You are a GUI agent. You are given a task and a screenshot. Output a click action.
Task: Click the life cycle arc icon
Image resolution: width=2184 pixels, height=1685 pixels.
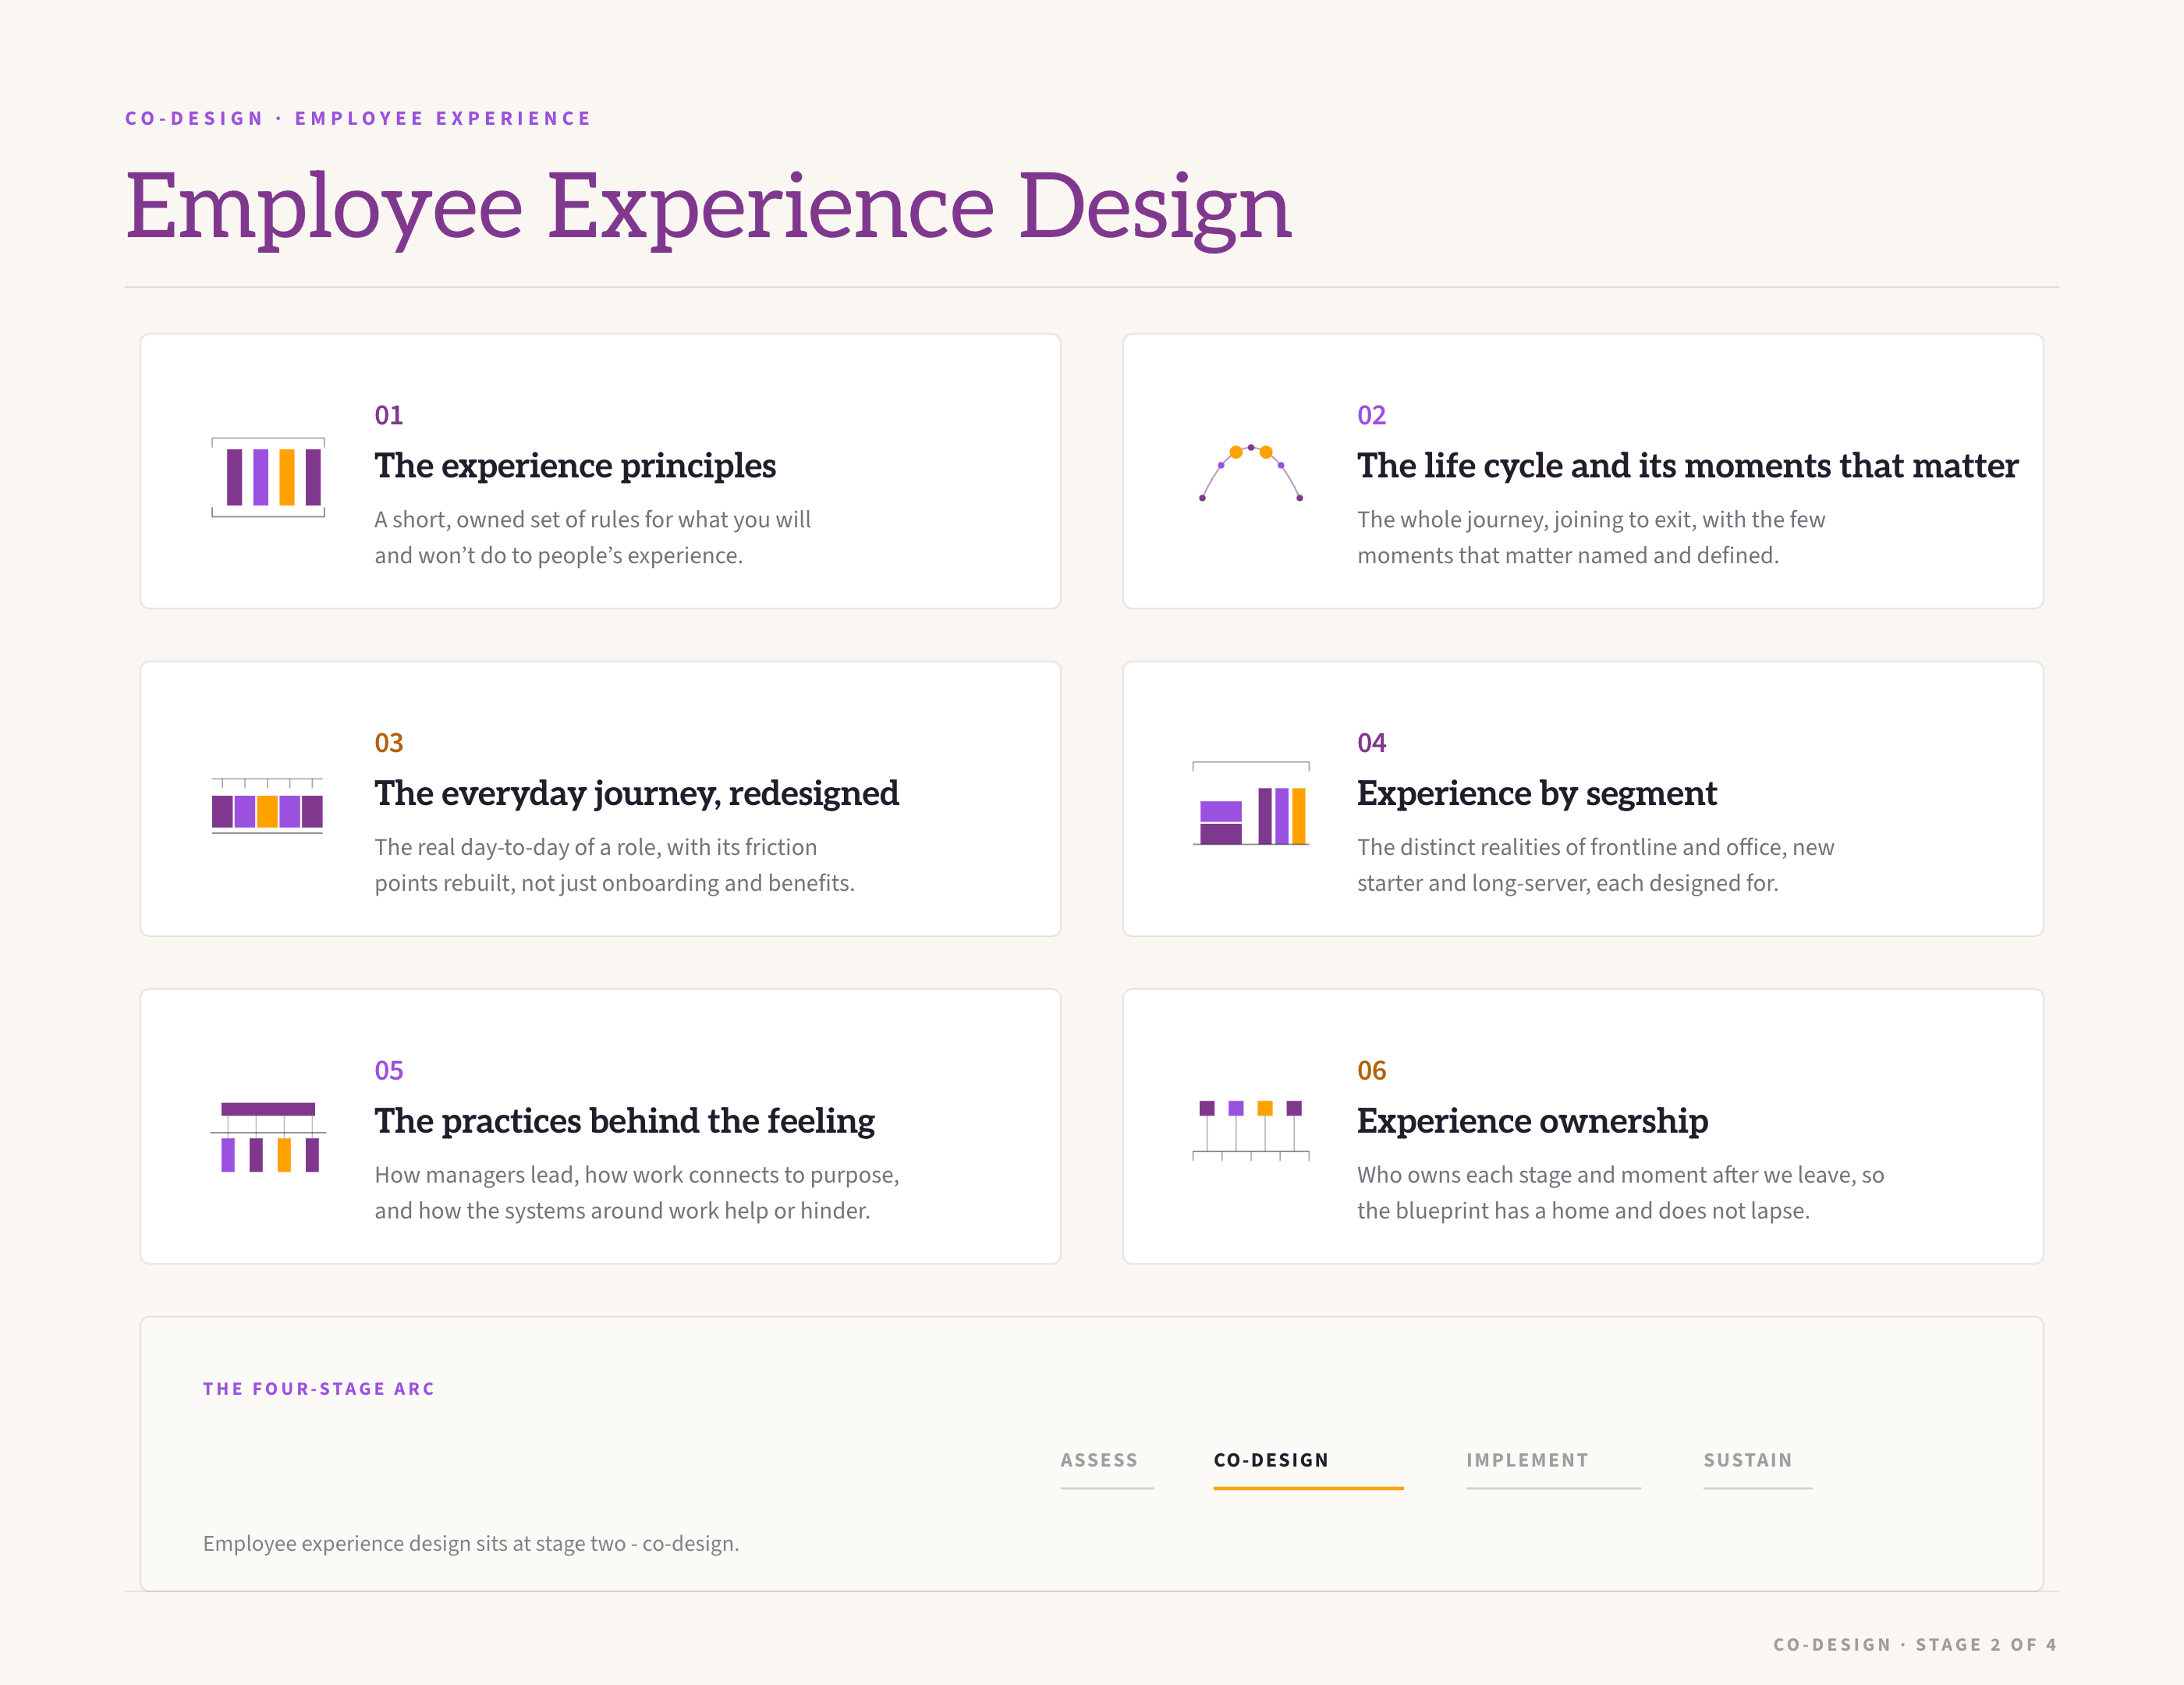point(1250,472)
